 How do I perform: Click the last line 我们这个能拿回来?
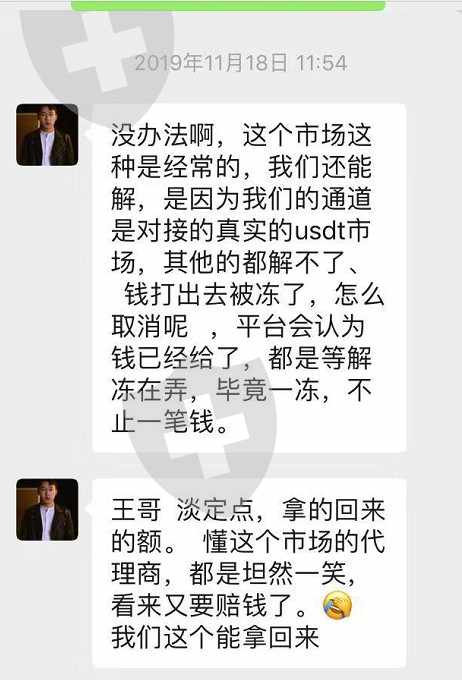tap(215, 638)
